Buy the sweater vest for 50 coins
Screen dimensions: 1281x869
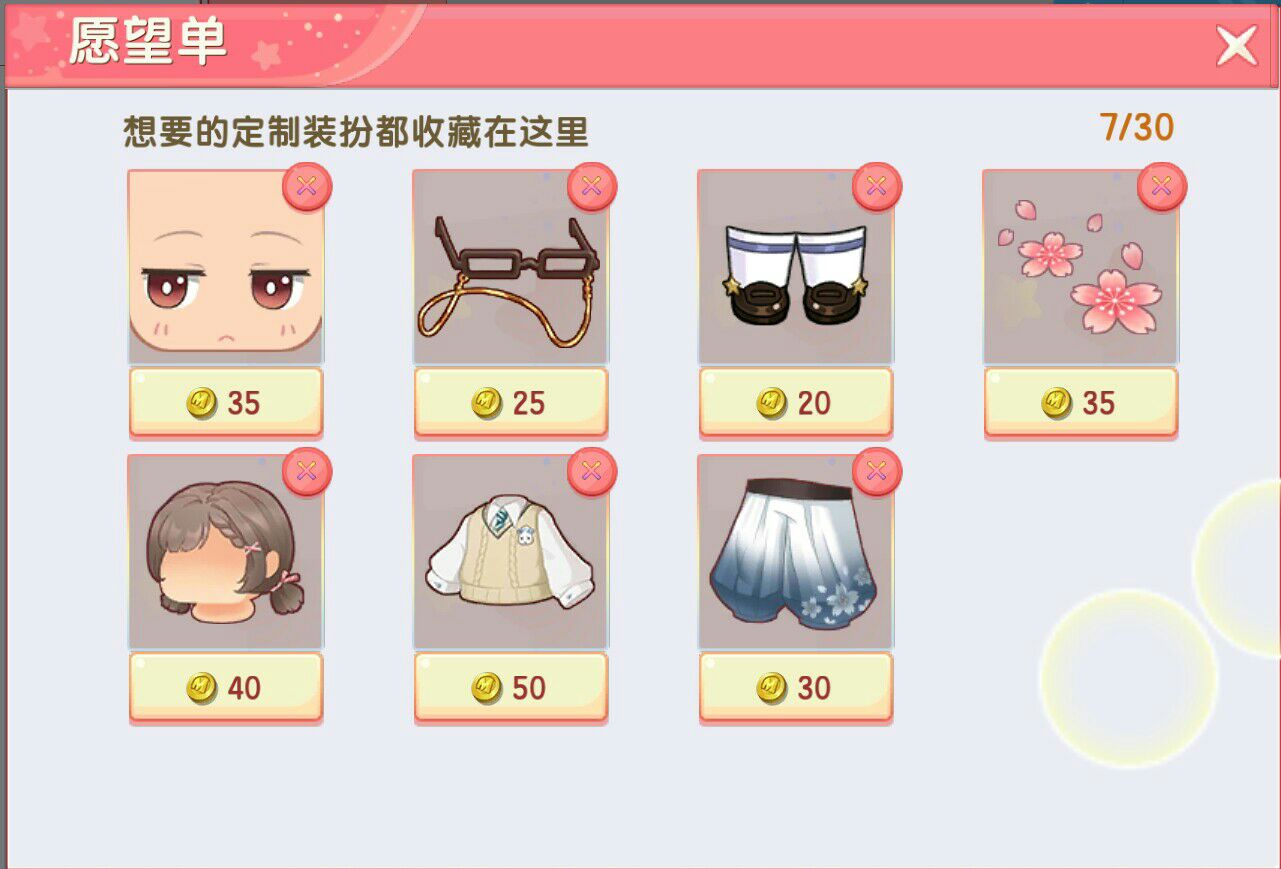(x=511, y=688)
